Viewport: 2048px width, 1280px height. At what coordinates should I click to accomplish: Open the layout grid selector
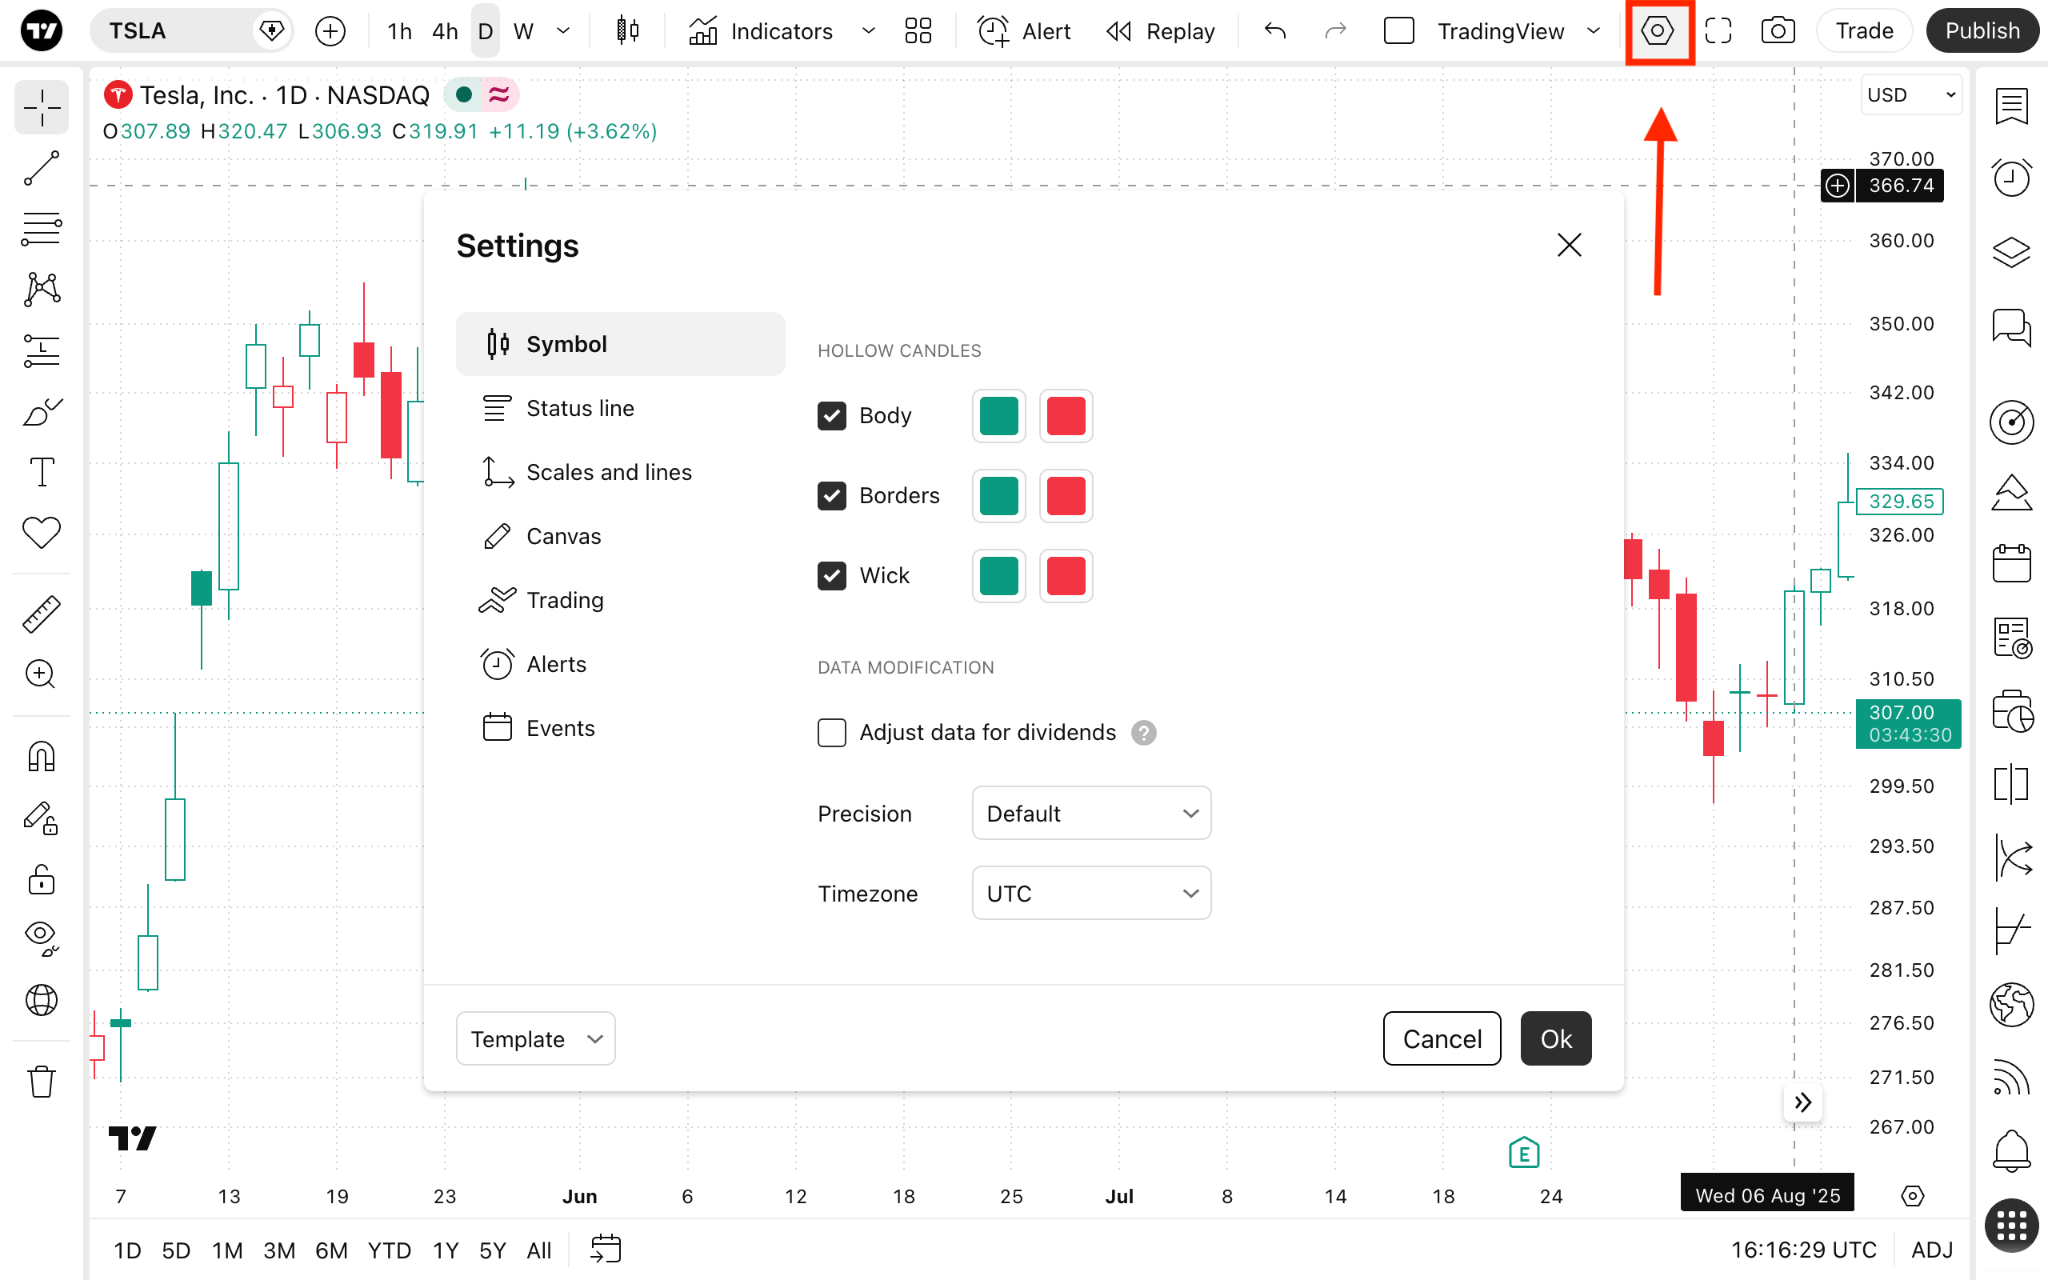click(x=917, y=31)
